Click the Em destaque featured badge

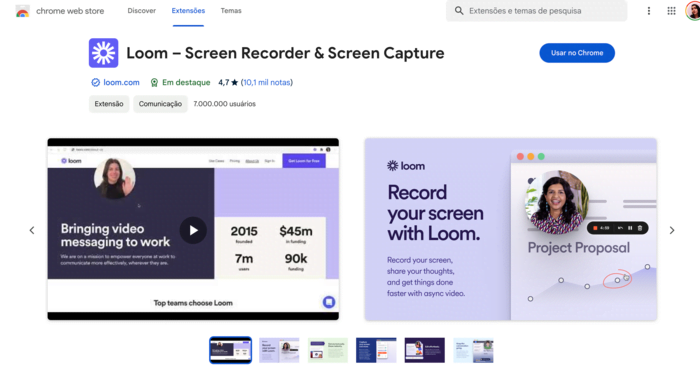(180, 83)
